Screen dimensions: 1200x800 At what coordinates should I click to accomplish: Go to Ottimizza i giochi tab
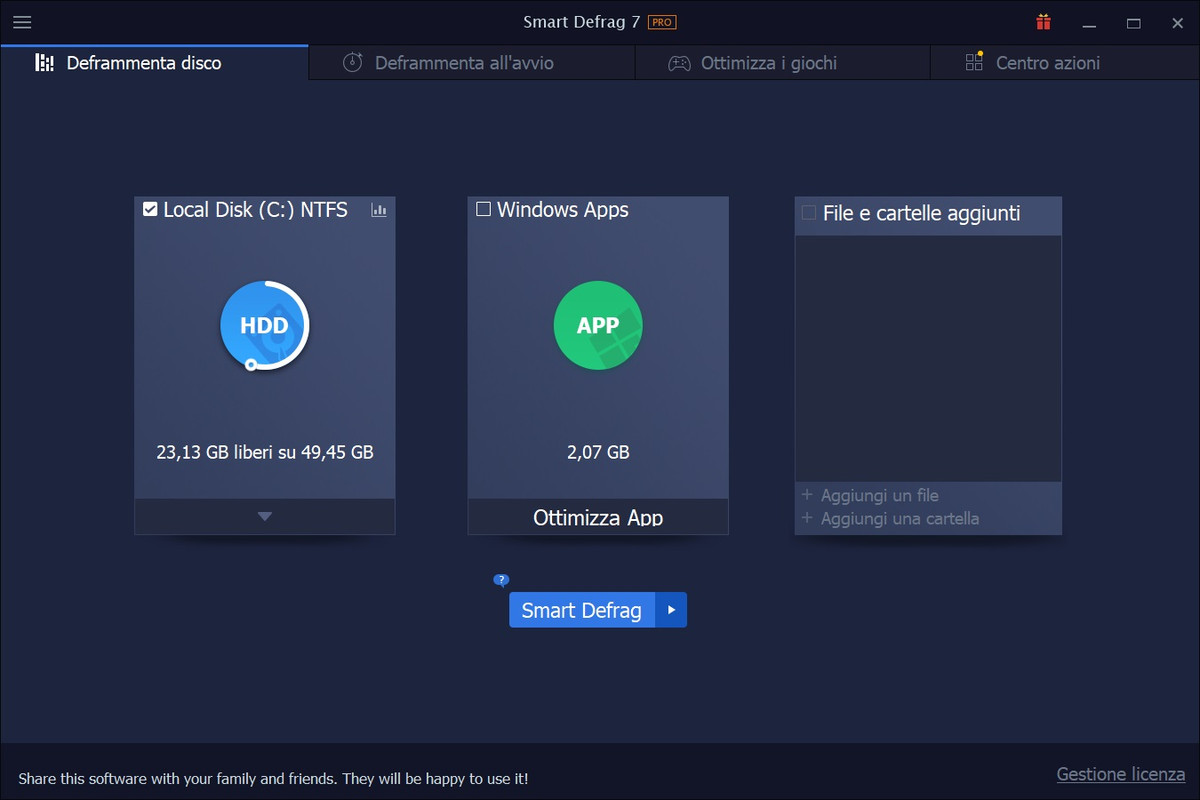point(782,63)
